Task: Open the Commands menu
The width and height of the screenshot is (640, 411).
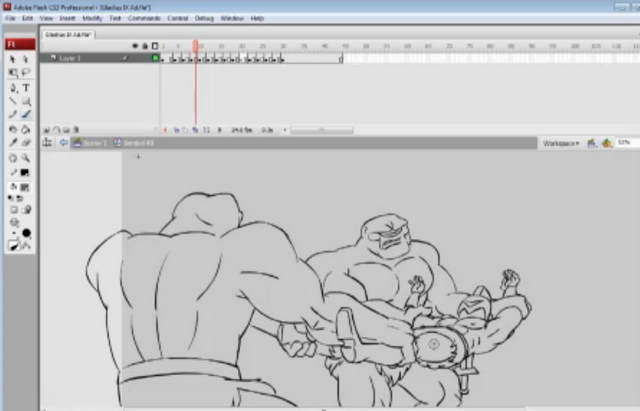Action: click(x=144, y=18)
